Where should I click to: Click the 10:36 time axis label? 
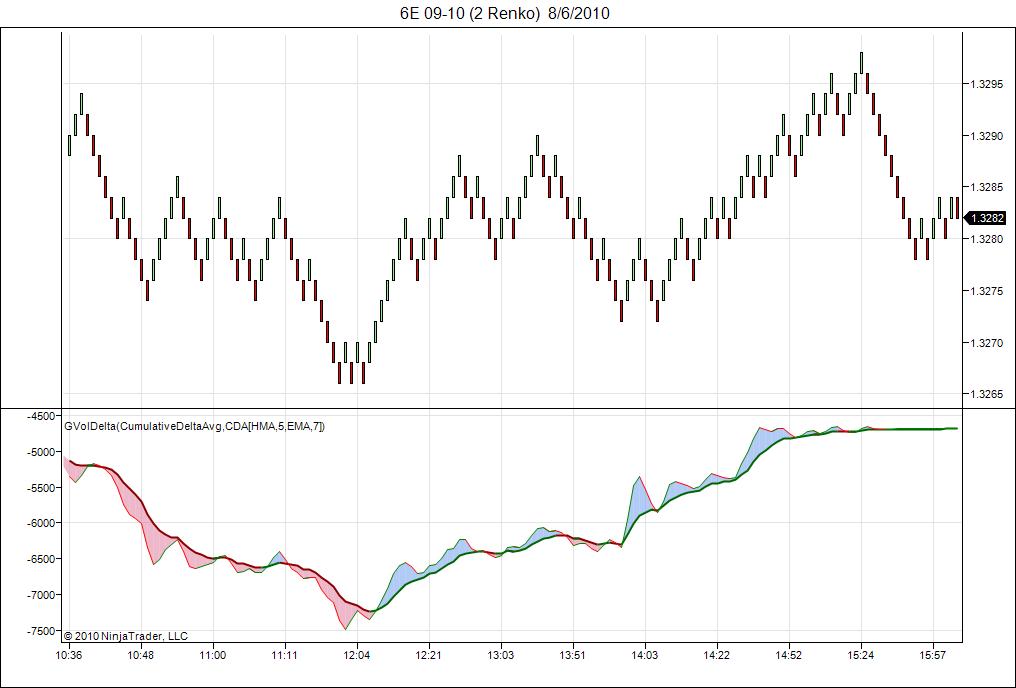(x=69, y=655)
